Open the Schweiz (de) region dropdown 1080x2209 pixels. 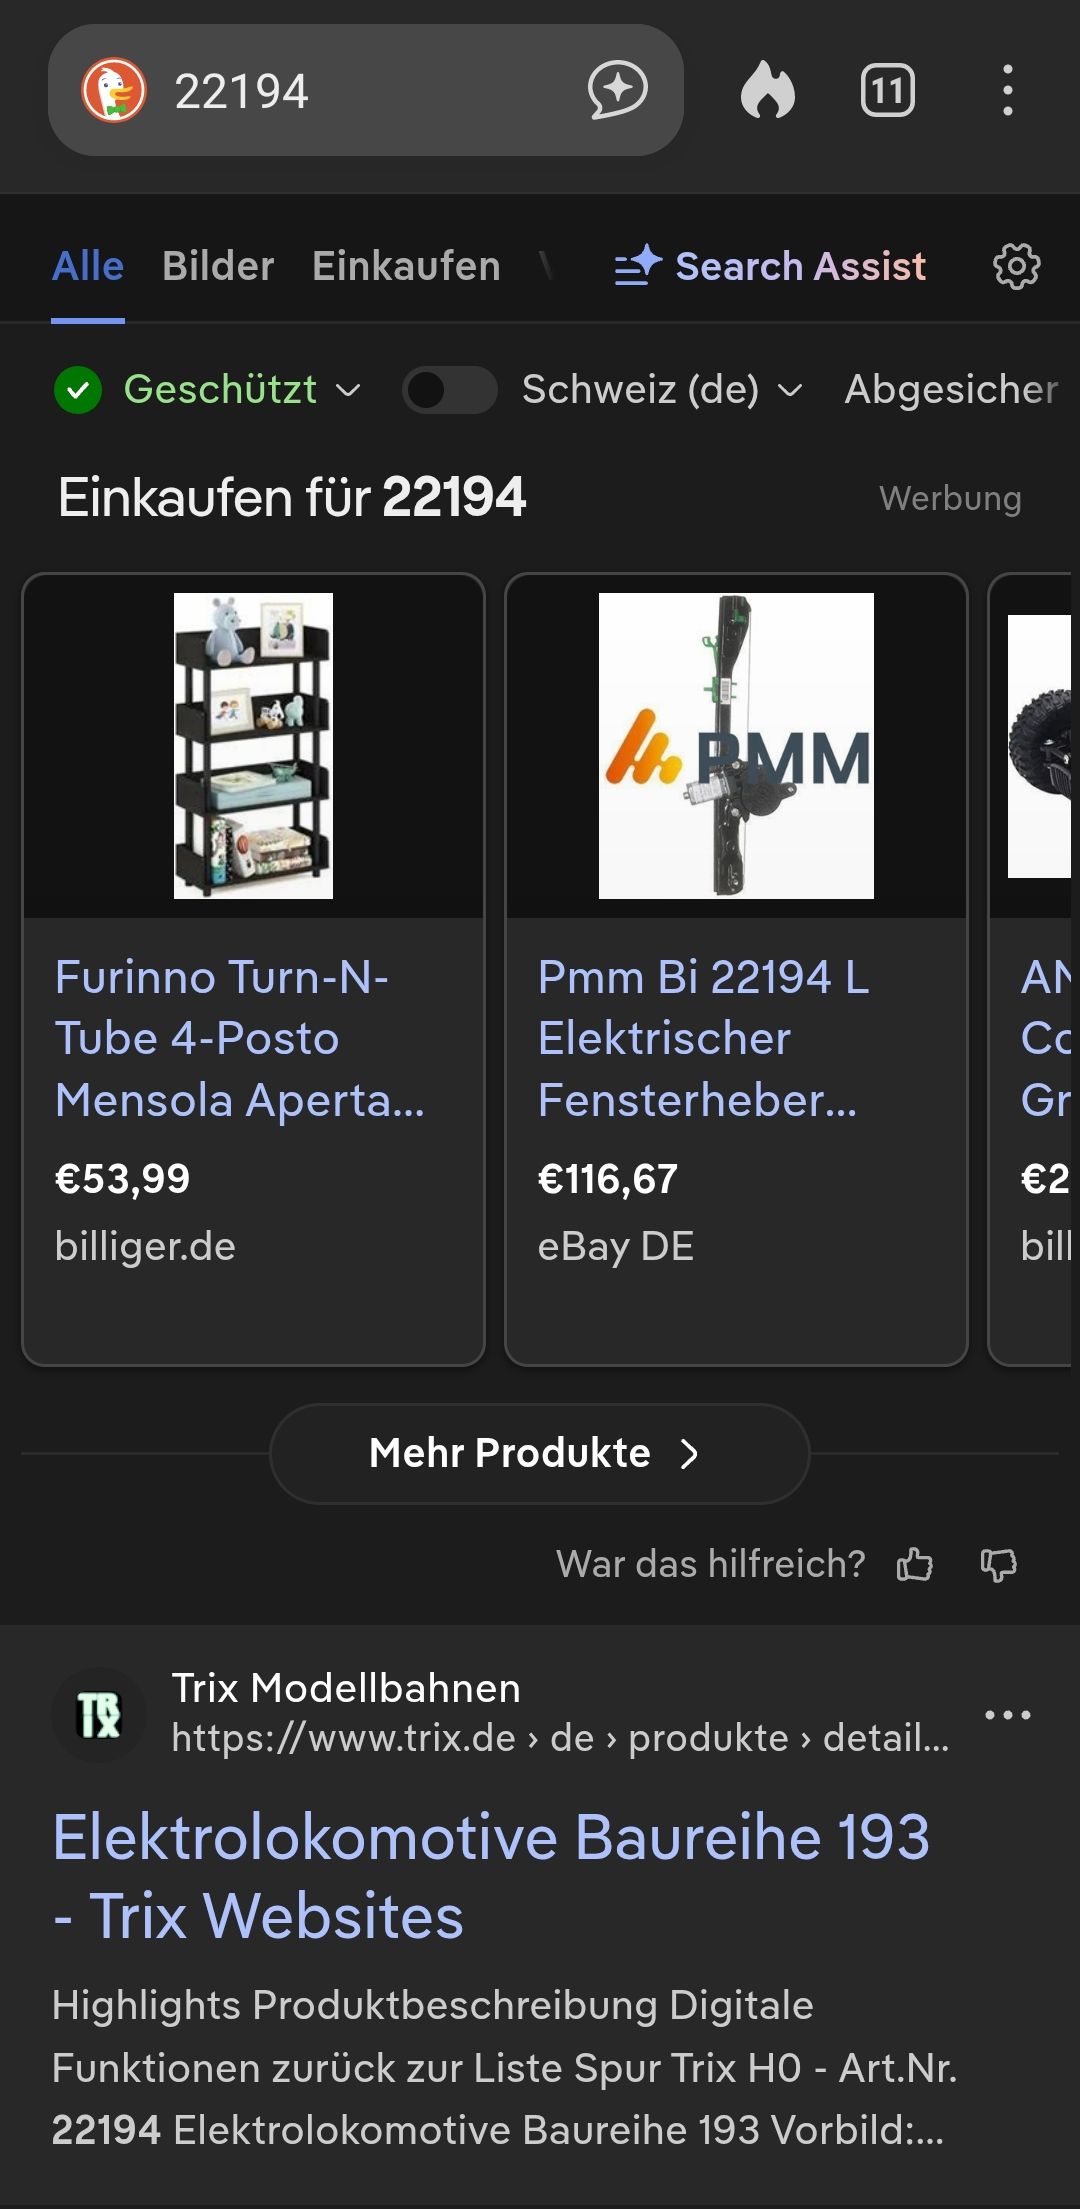(662, 390)
